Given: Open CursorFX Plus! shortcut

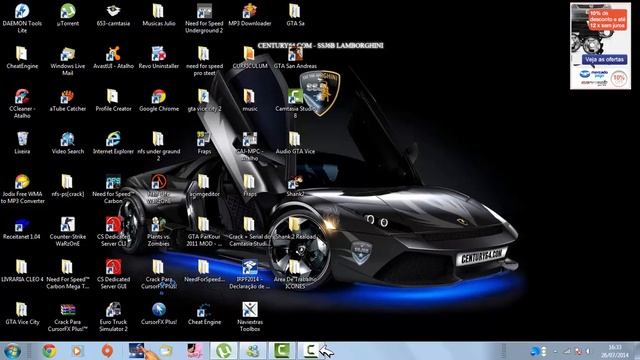Looking at the screenshot, I should point(159,313).
